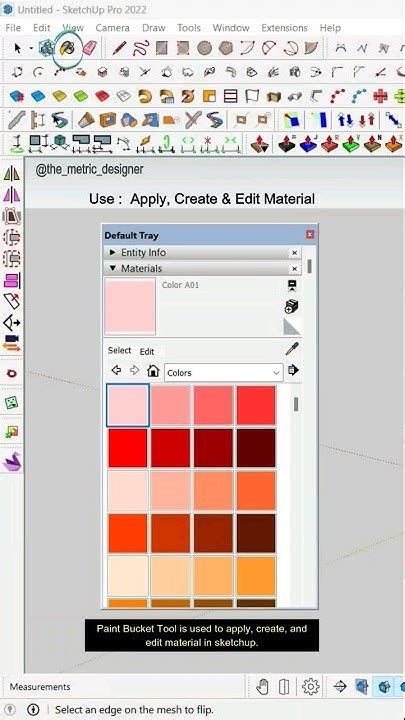This screenshot has width=405, height=720.
Task: Close the Entity Info panel with its x
Action: tap(294, 253)
